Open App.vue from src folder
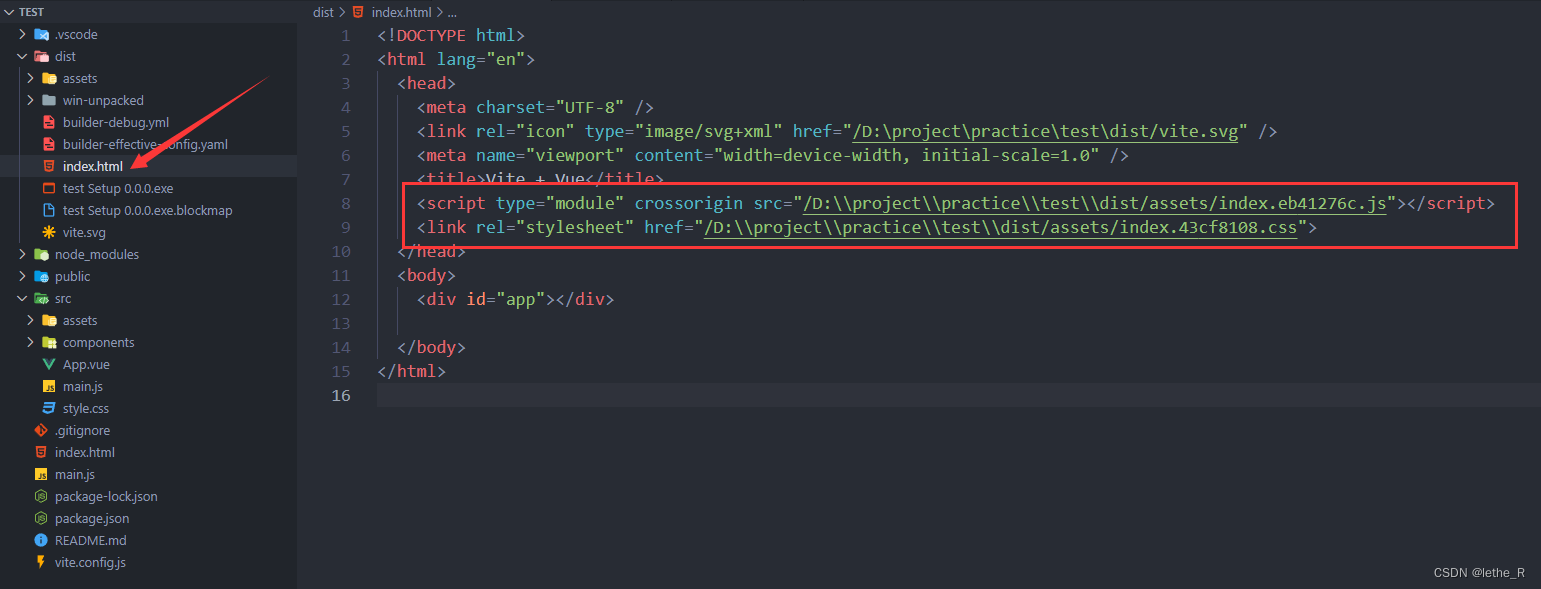 [87, 364]
